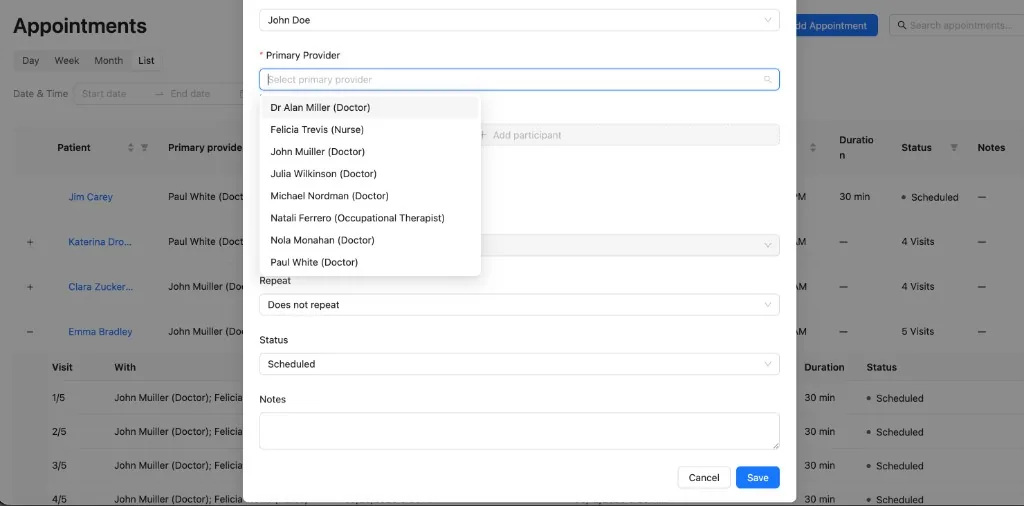Select Dr Alan Miller (Doctor) option

370,108
